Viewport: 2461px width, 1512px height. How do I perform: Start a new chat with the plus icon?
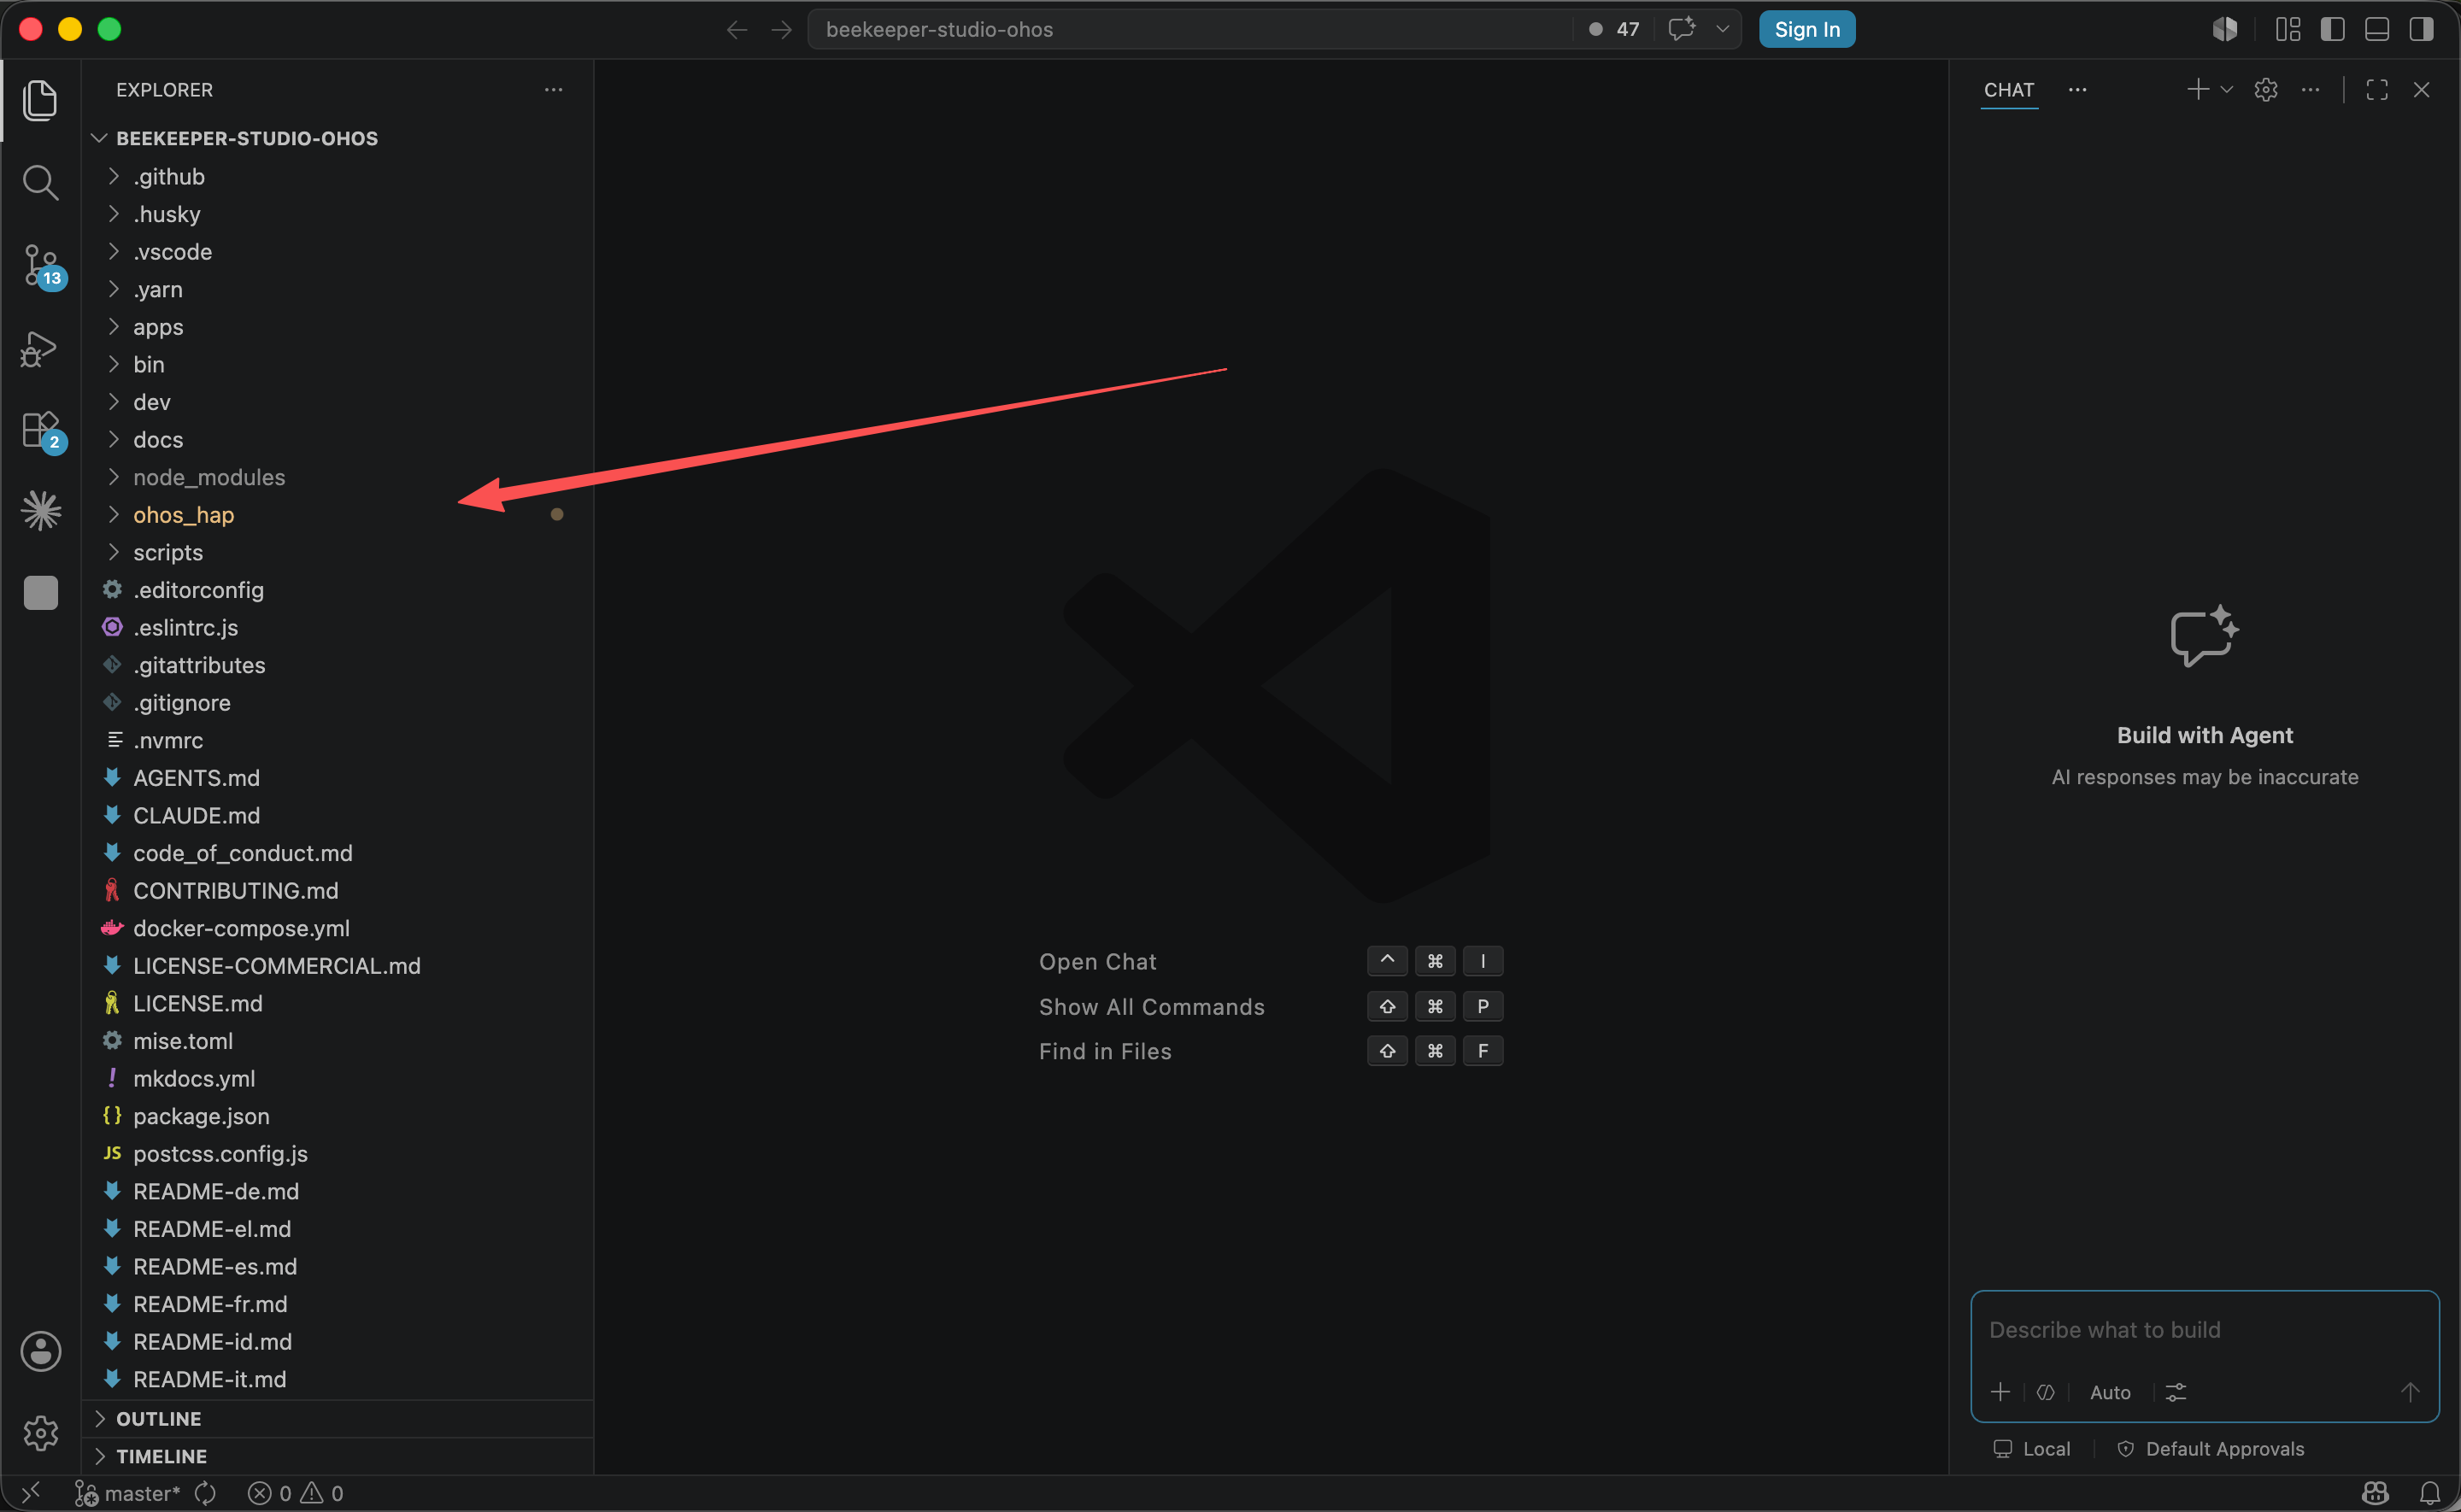2197,90
